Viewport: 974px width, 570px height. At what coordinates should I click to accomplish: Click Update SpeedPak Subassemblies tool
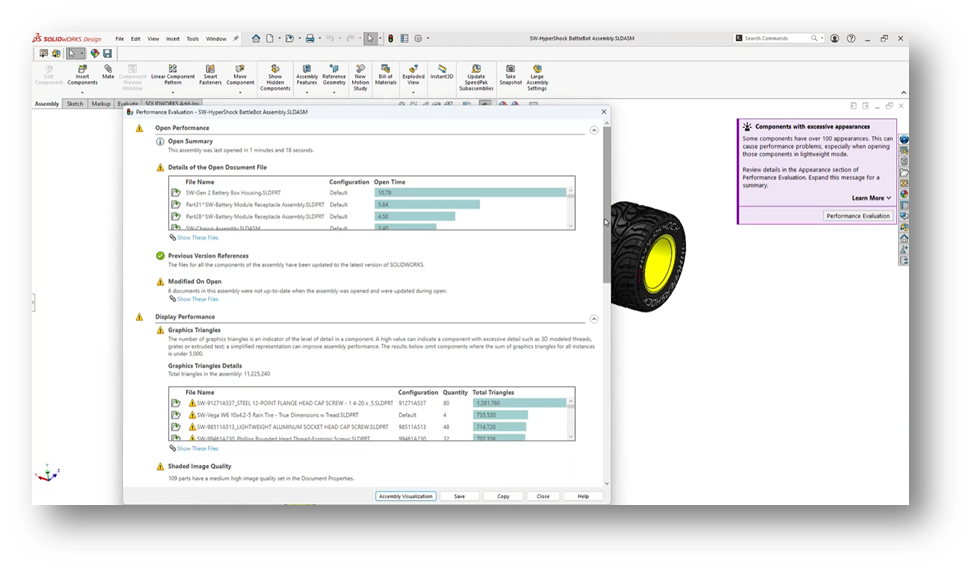point(476,78)
